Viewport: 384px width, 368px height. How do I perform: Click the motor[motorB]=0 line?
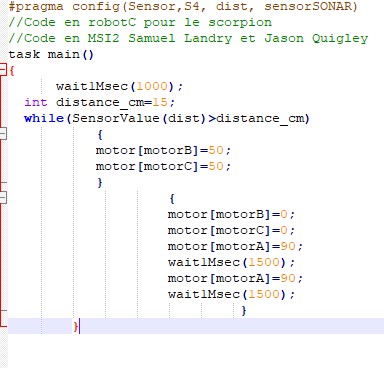[231, 214]
